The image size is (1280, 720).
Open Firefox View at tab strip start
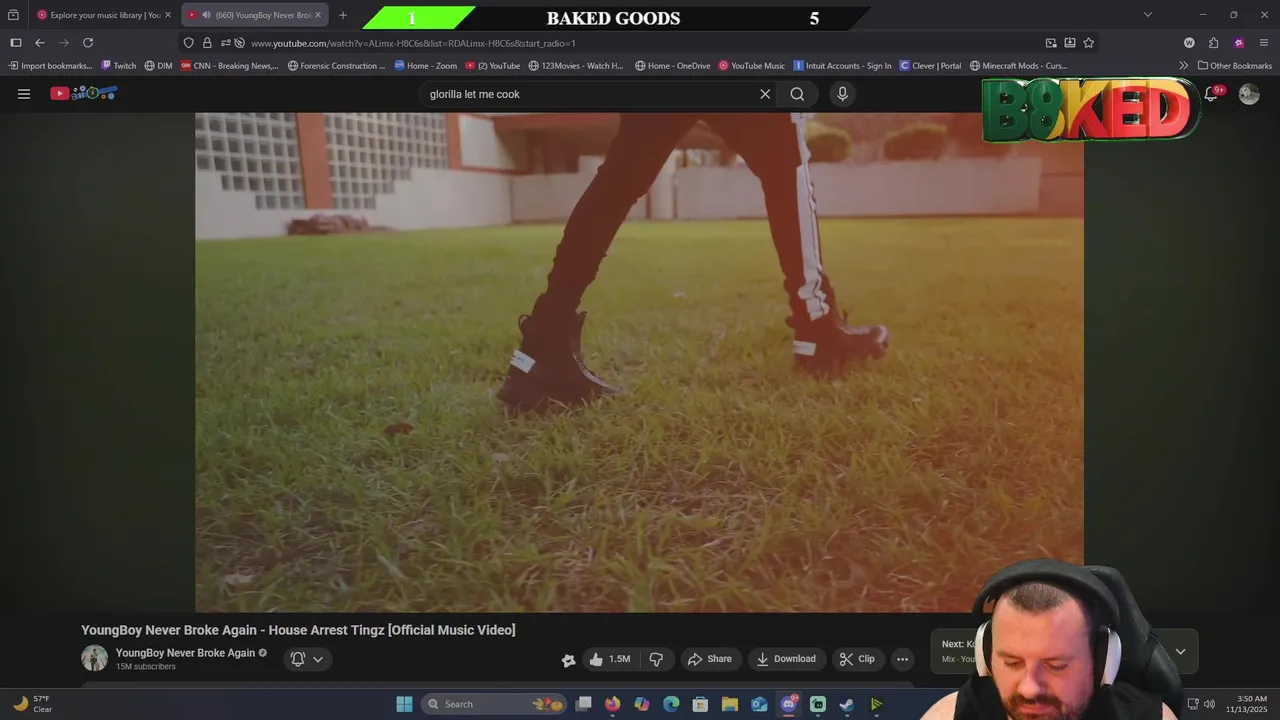(x=13, y=15)
